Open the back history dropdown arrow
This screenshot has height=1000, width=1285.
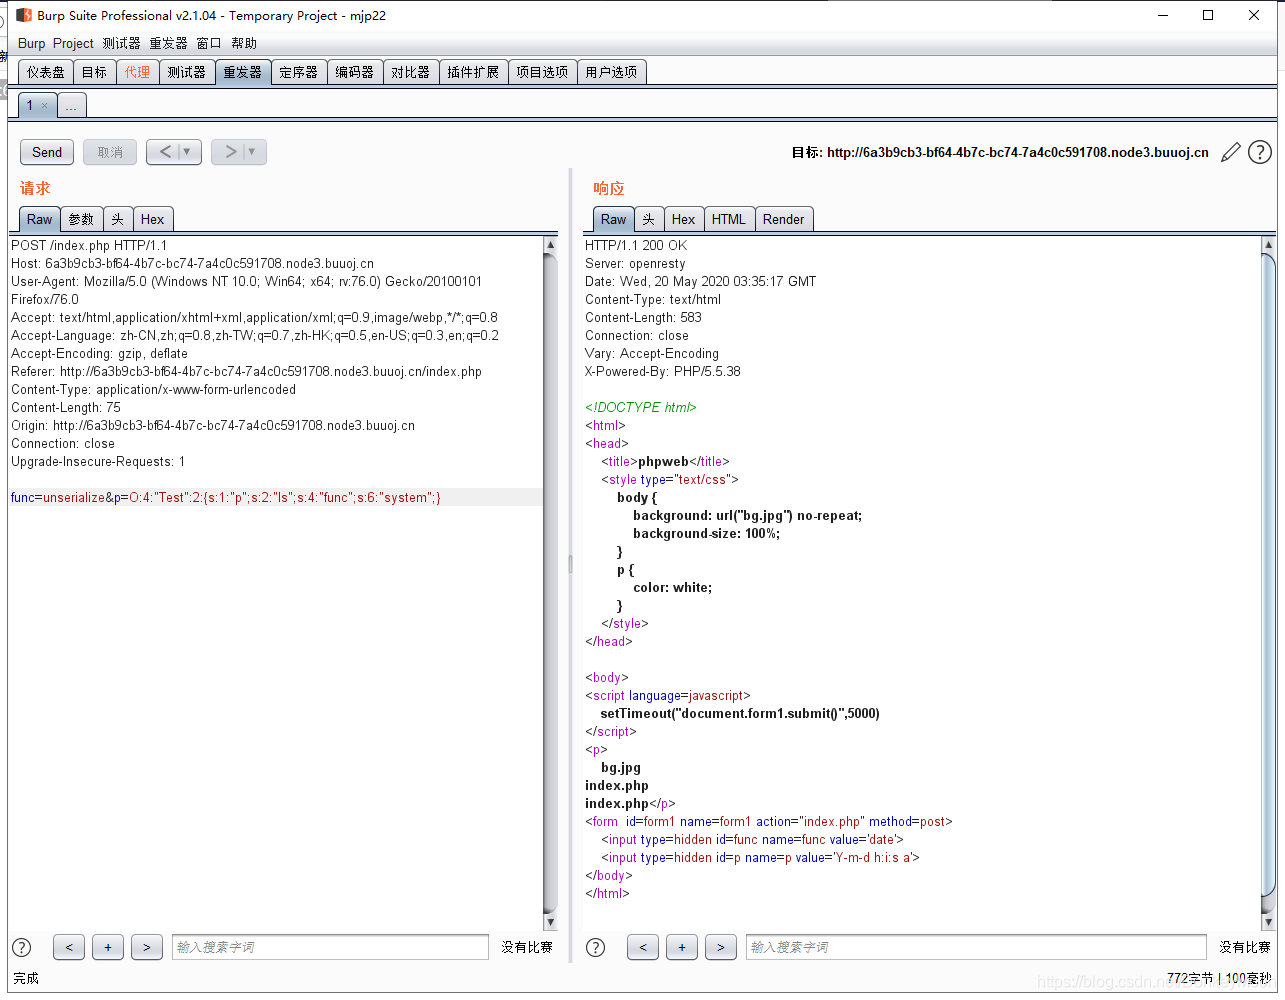(x=187, y=152)
